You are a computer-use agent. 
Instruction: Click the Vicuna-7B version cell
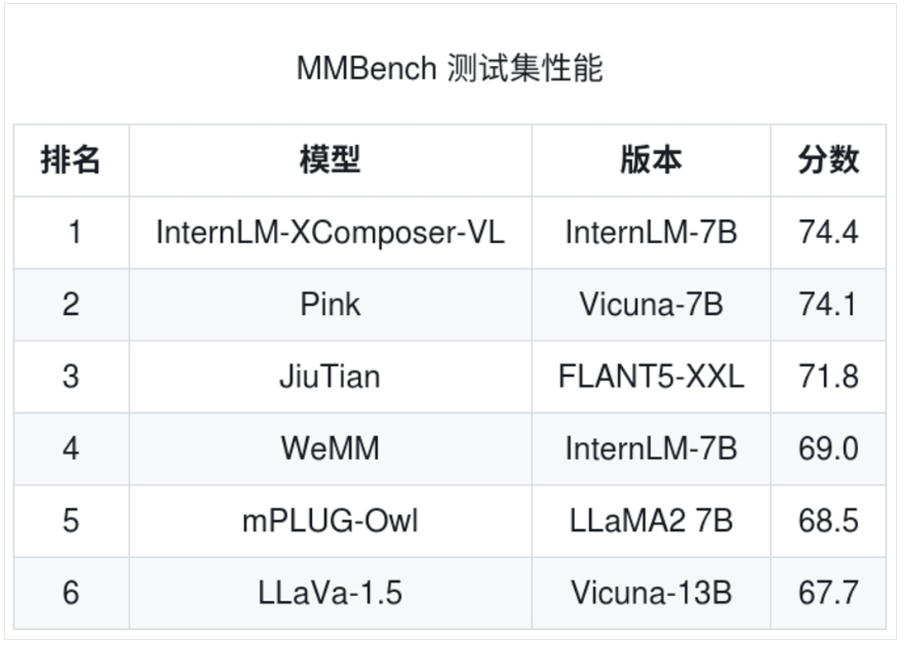[651, 304]
